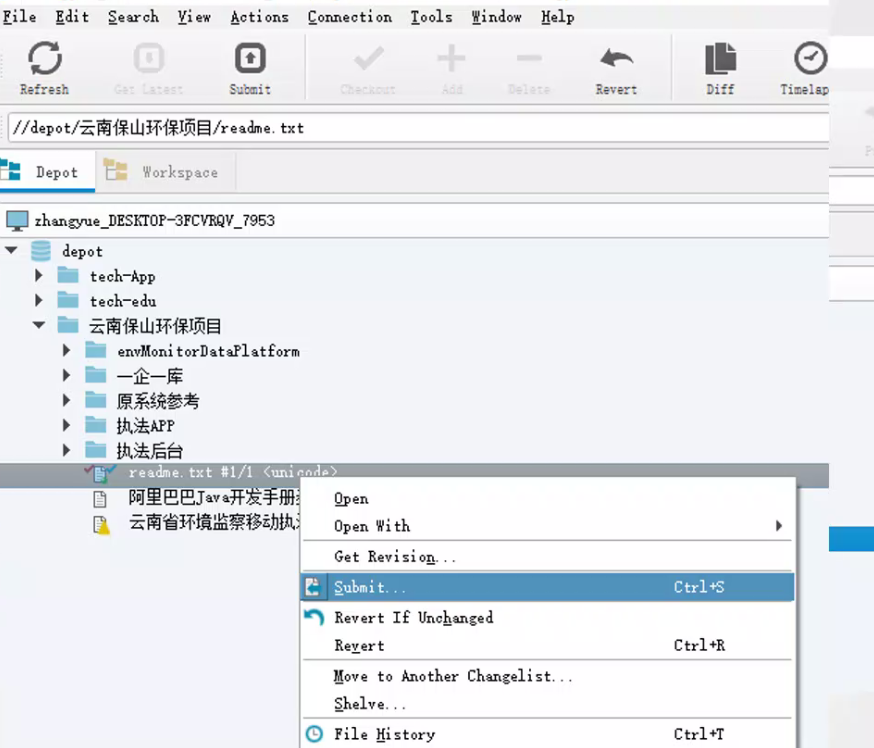874x748 pixels.
Task: Click the Submit icon in the toolbar
Action: coord(249,58)
